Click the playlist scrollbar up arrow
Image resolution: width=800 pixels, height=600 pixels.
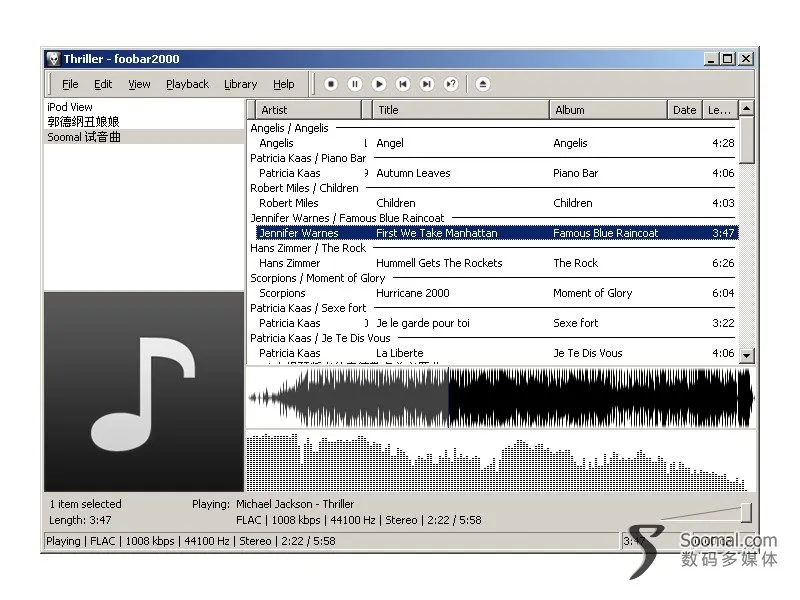click(746, 108)
